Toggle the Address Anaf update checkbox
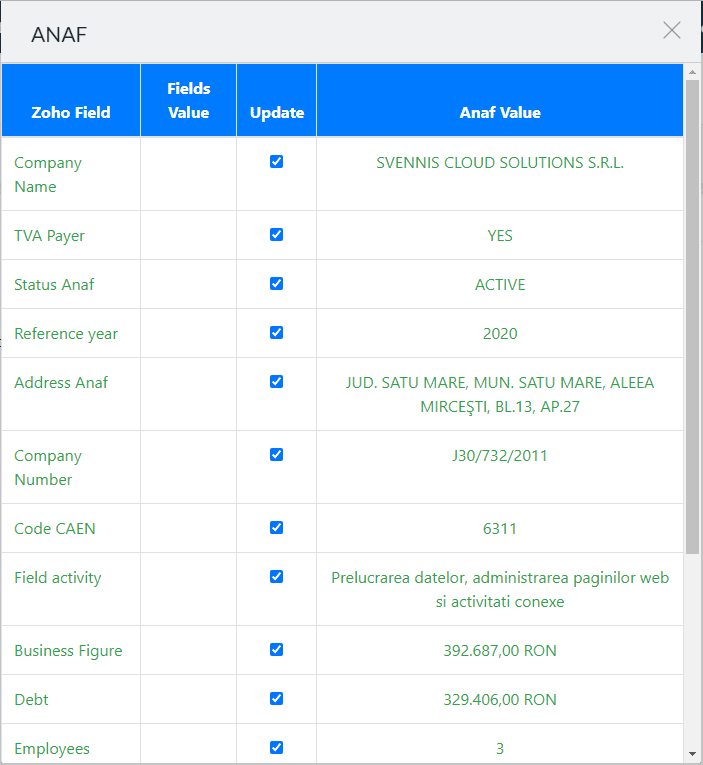Viewport: 703px width, 765px height. click(277, 382)
